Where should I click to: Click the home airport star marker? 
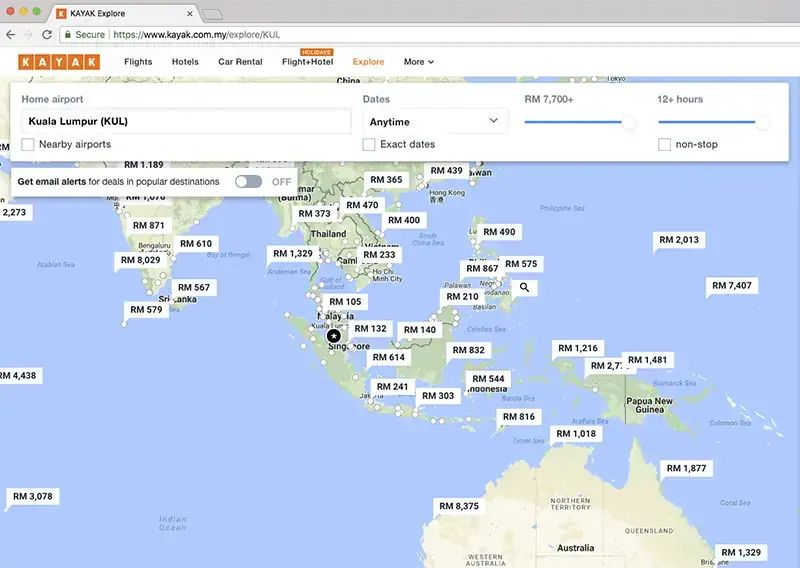coord(334,336)
